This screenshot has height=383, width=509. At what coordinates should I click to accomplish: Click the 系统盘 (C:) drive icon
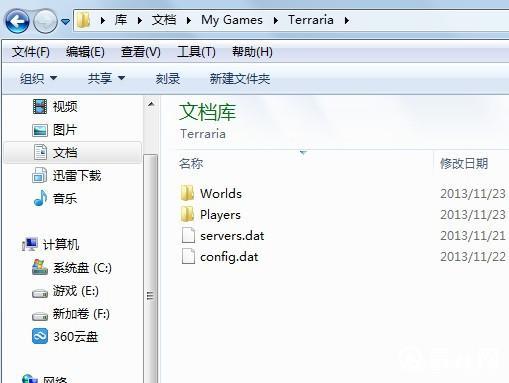click(40, 267)
